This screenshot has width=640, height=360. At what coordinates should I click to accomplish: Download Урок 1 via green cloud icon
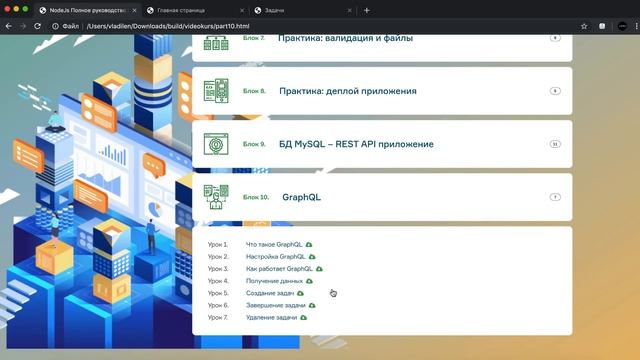coord(309,244)
